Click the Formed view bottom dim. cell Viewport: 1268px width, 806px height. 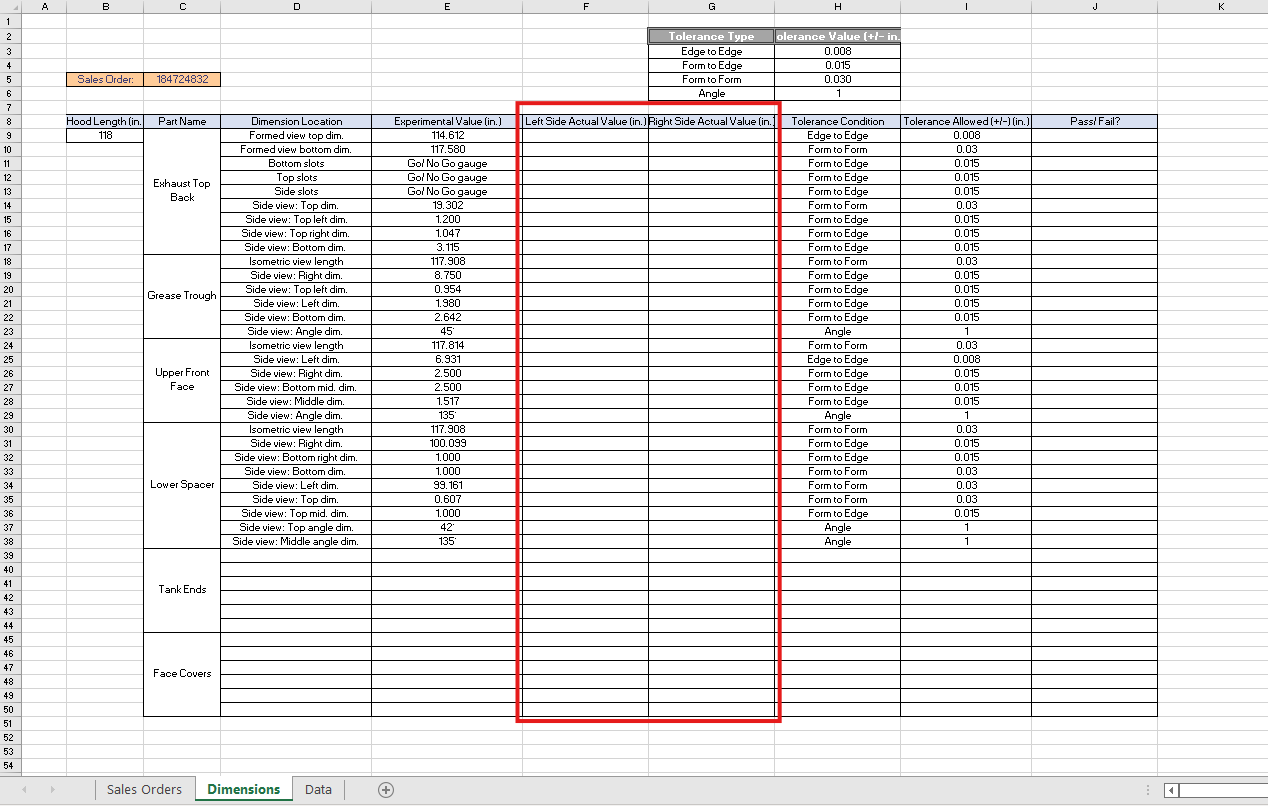(296, 149)
